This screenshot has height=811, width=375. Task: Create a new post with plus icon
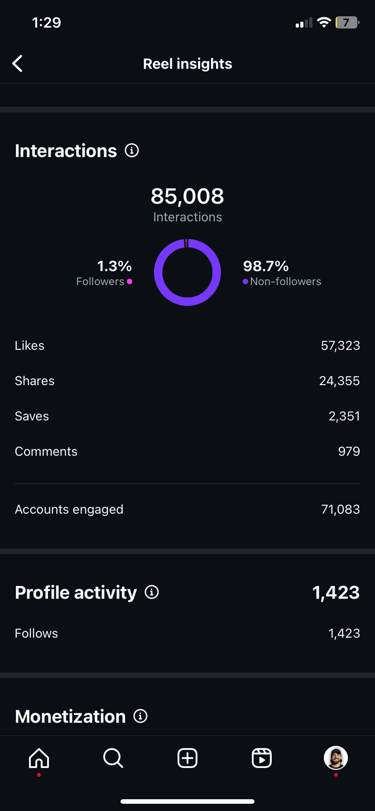click(x=187, y=759)
